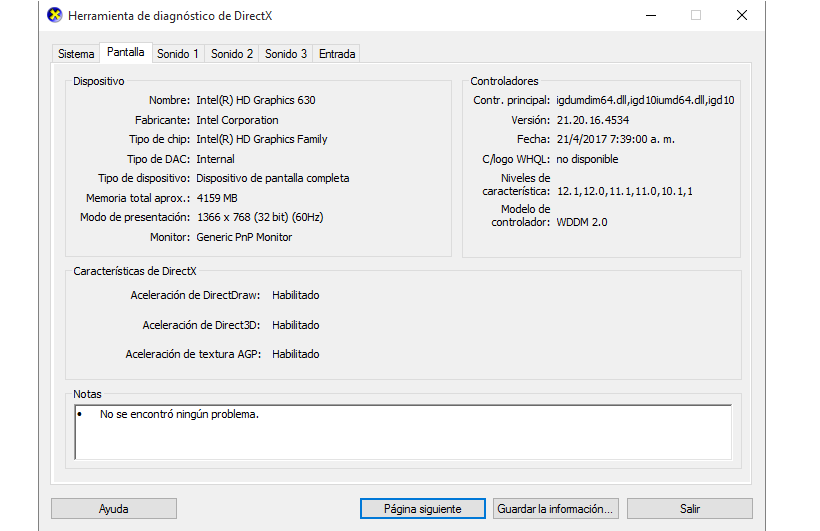The width and height of the screenshot is (820, 531).
Task: Click the Fabricante: label
Action: pyautogui.click(x=163, y=120)
